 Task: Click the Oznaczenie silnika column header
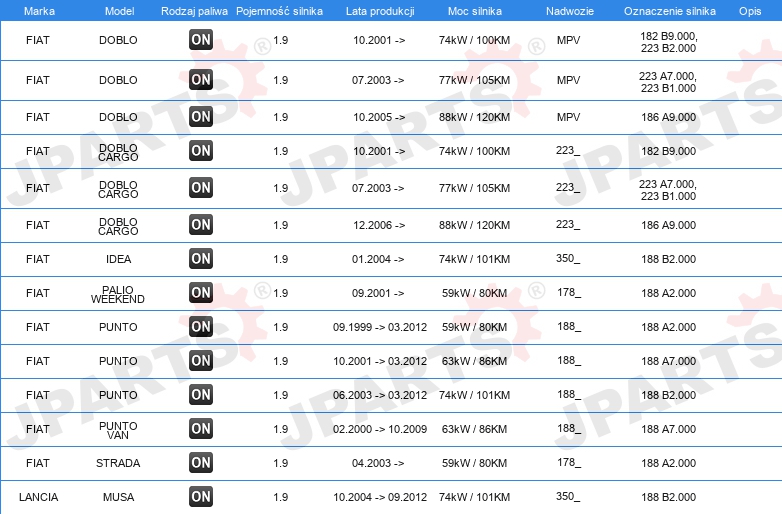tap(670, 11)
